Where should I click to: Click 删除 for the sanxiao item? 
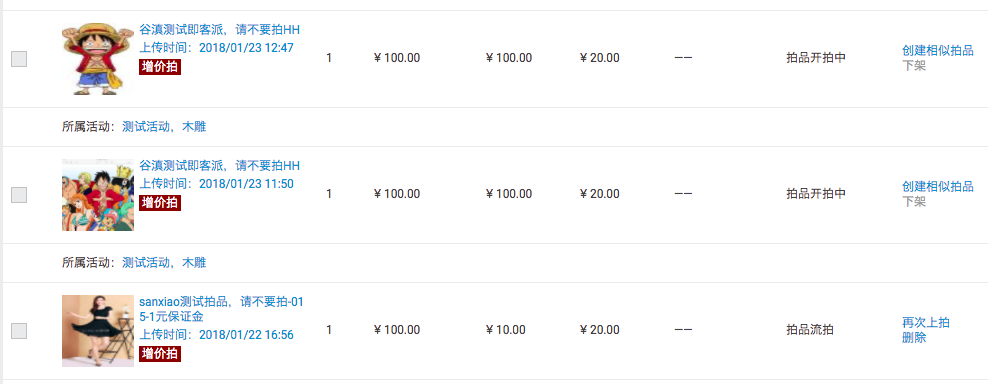pos(914,338)
